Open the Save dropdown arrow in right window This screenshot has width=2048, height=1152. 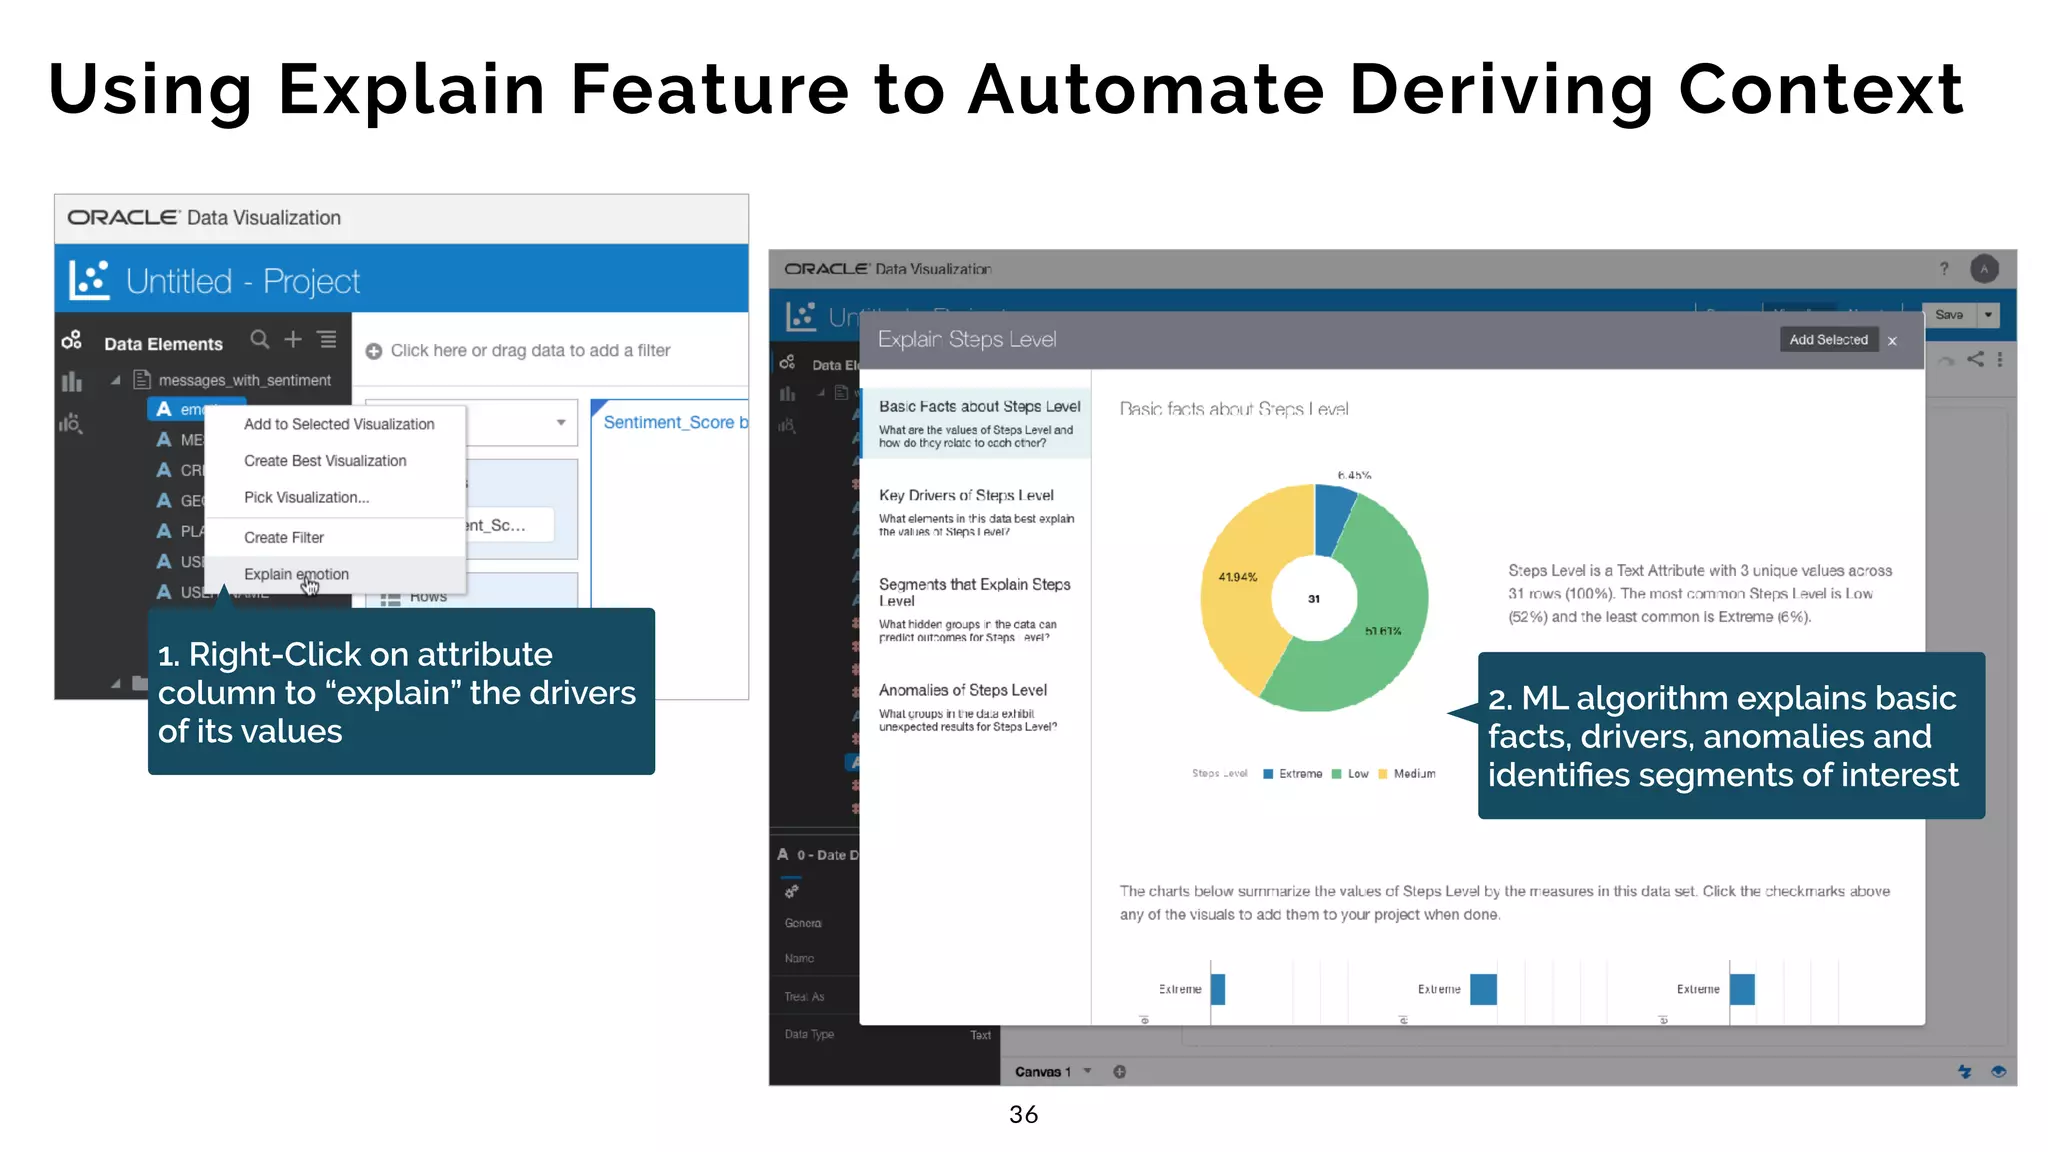pos(1988,314)
